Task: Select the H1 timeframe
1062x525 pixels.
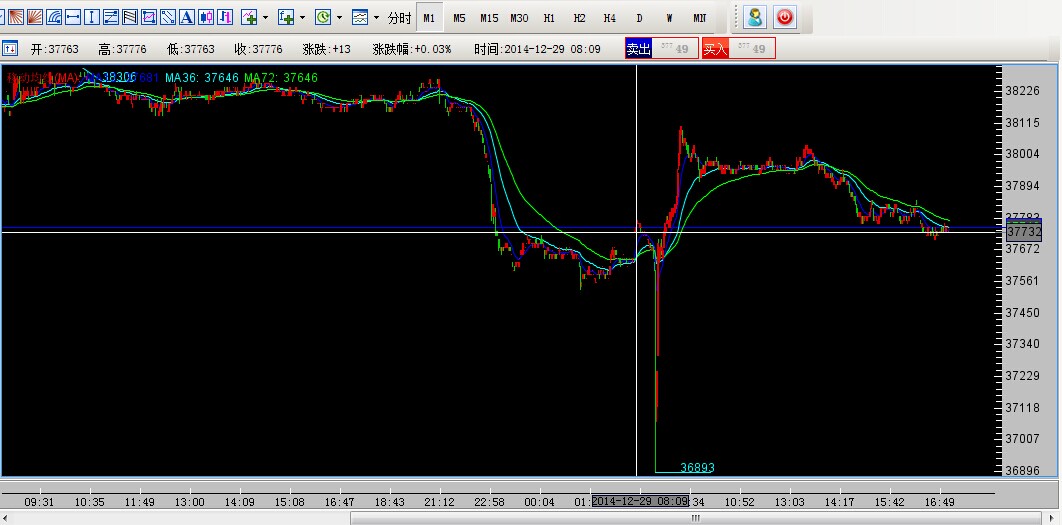Action: (x=549, y=18)
